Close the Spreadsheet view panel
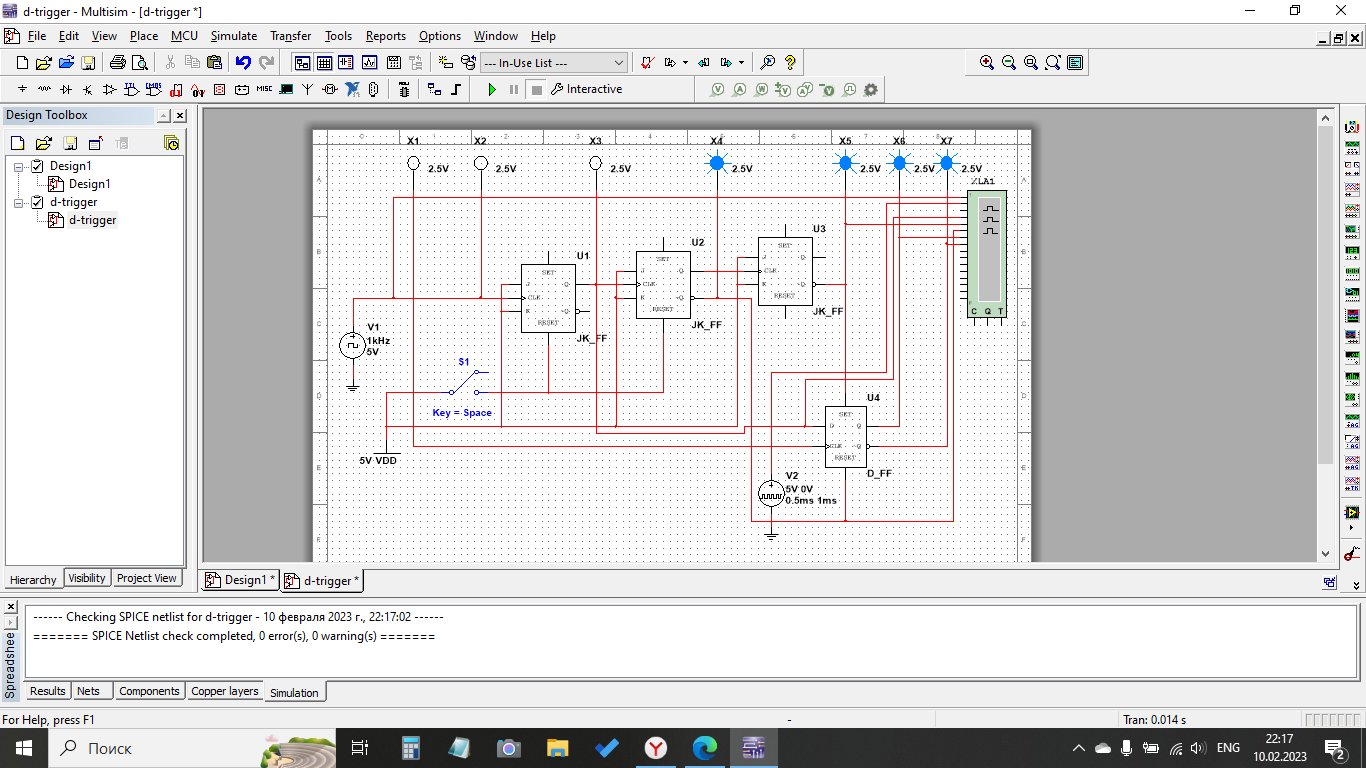Screen dimensions: 1366x768 pos(10,607)
